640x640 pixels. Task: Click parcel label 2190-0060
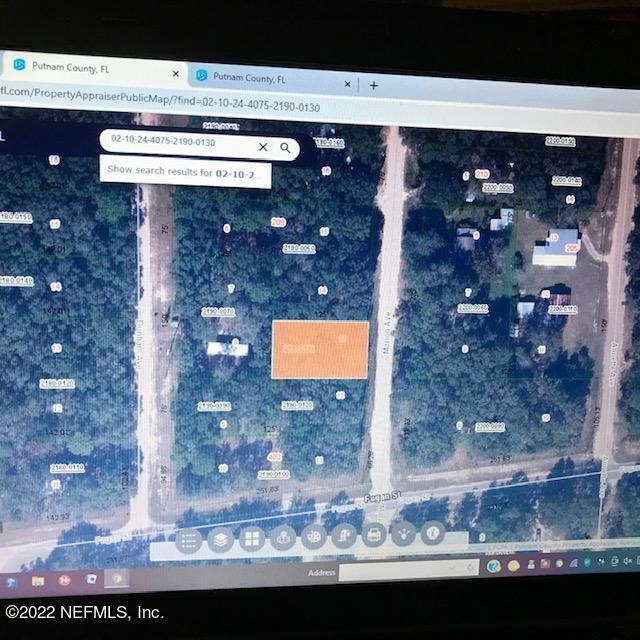[x=299, y=249]
